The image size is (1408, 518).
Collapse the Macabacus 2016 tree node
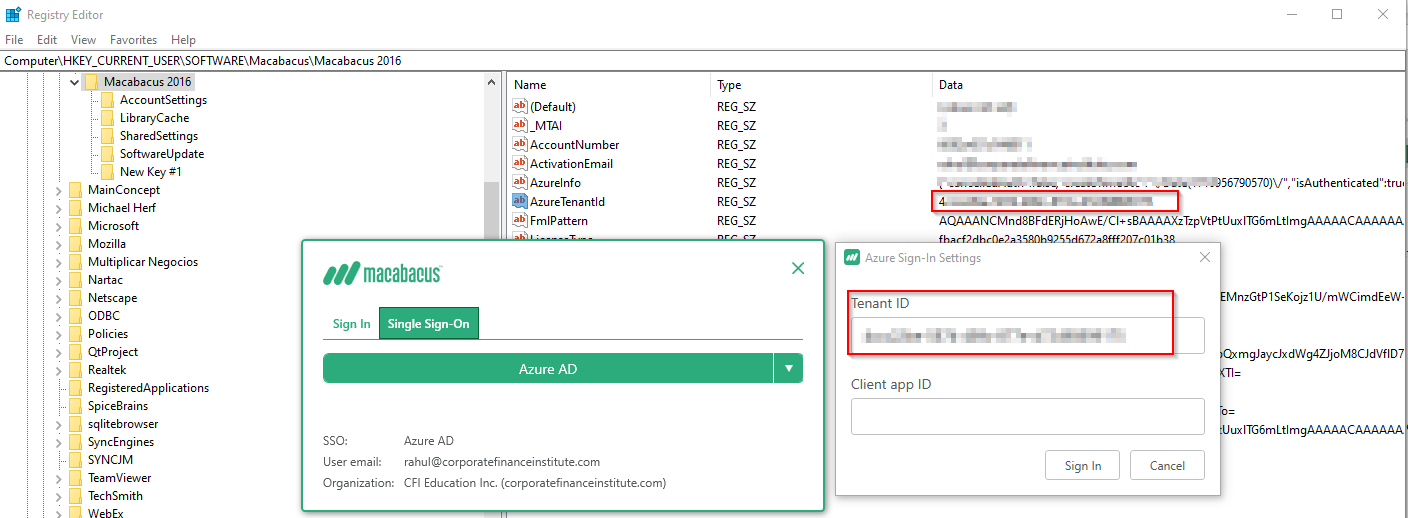(74, 82)
